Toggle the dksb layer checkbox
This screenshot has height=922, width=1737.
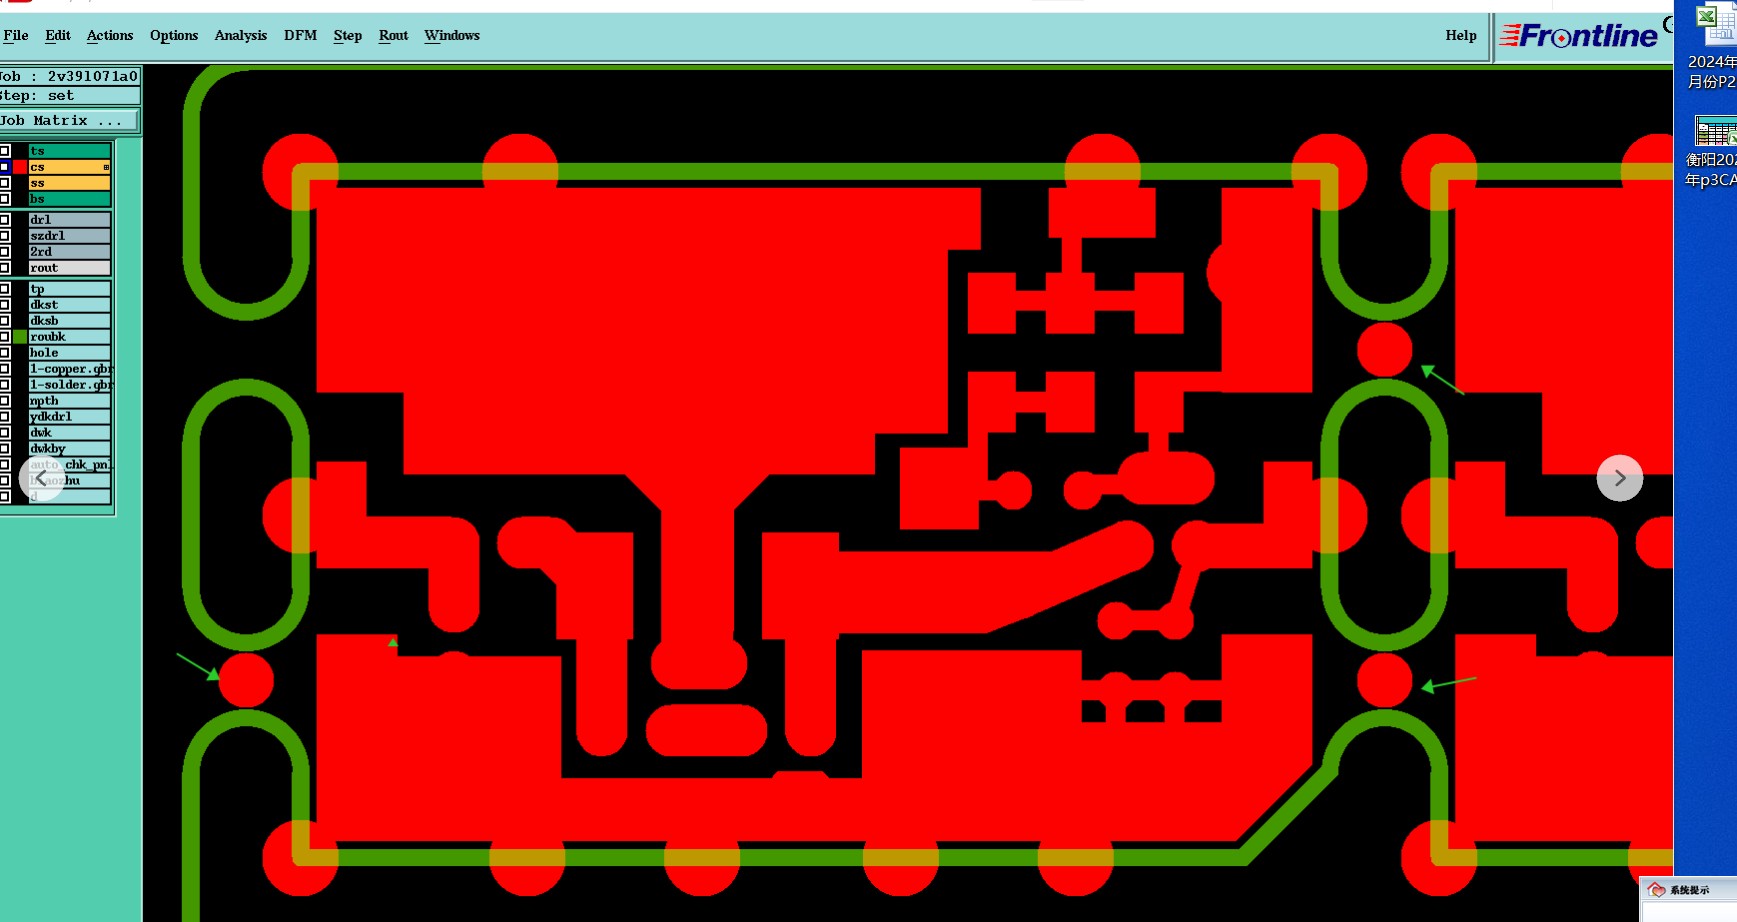point(5,321)
